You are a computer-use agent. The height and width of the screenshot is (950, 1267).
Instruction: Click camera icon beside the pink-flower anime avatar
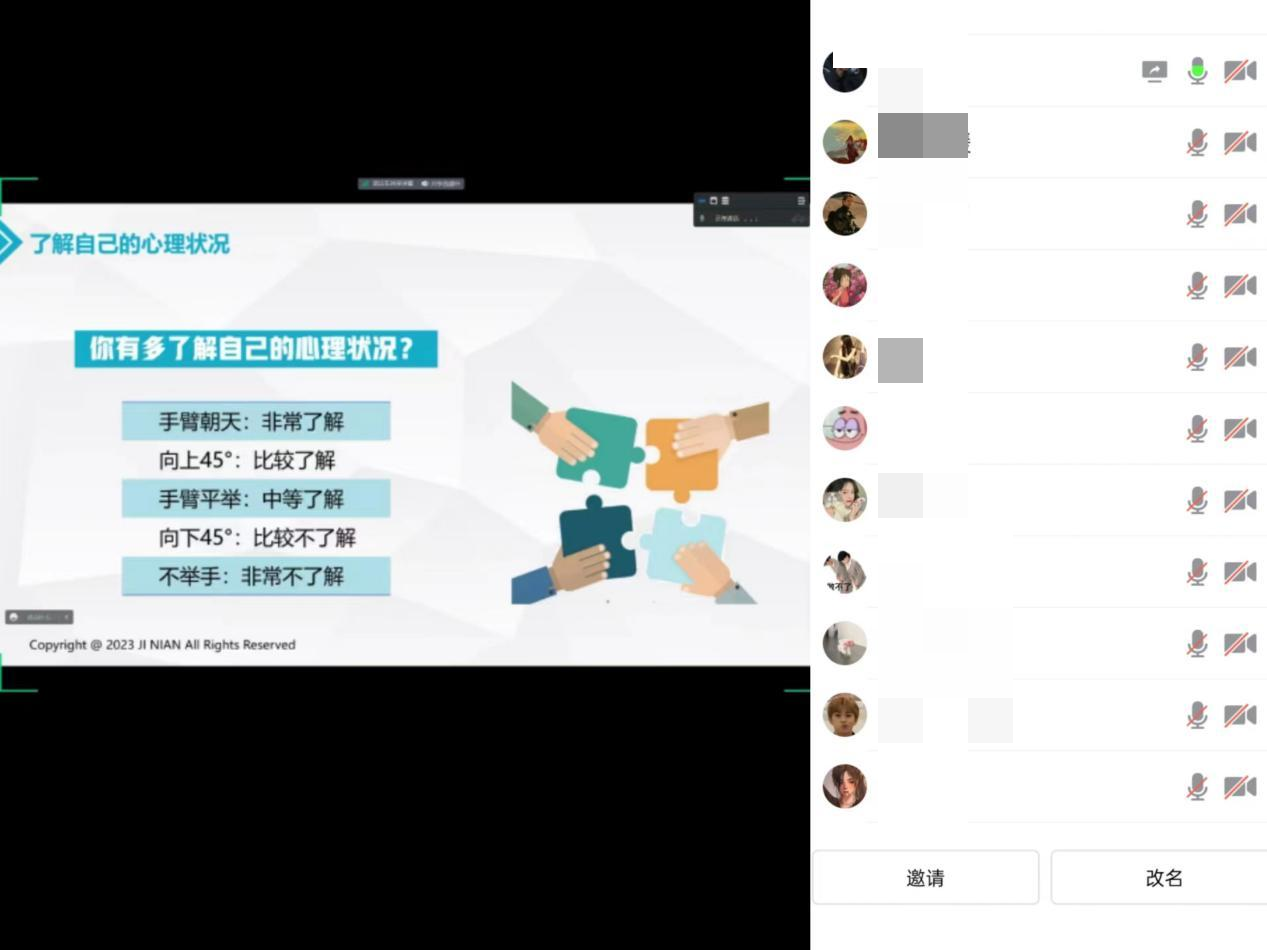click(1240, 286)
